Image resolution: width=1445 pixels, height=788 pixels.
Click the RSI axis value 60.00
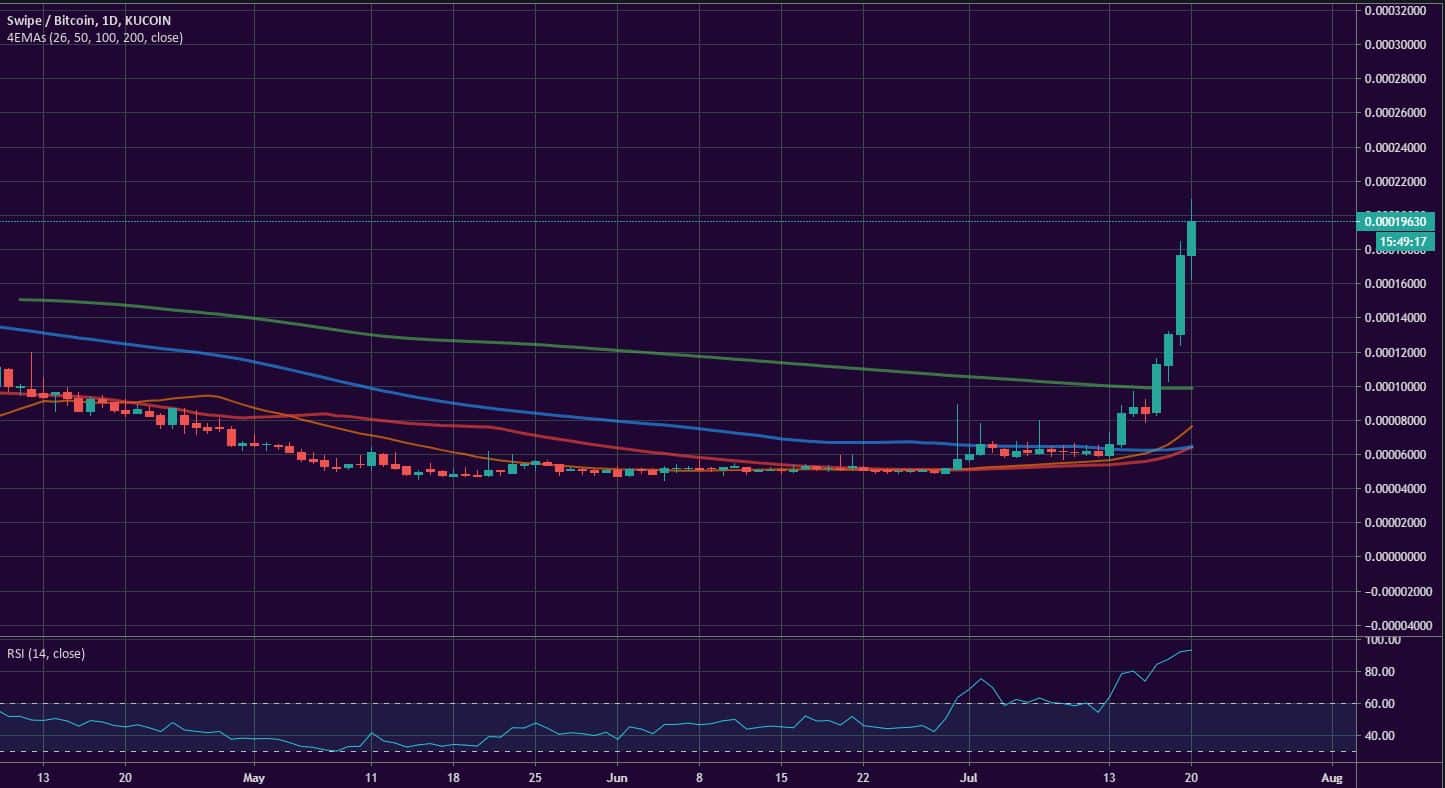(x=1382, y=704)
